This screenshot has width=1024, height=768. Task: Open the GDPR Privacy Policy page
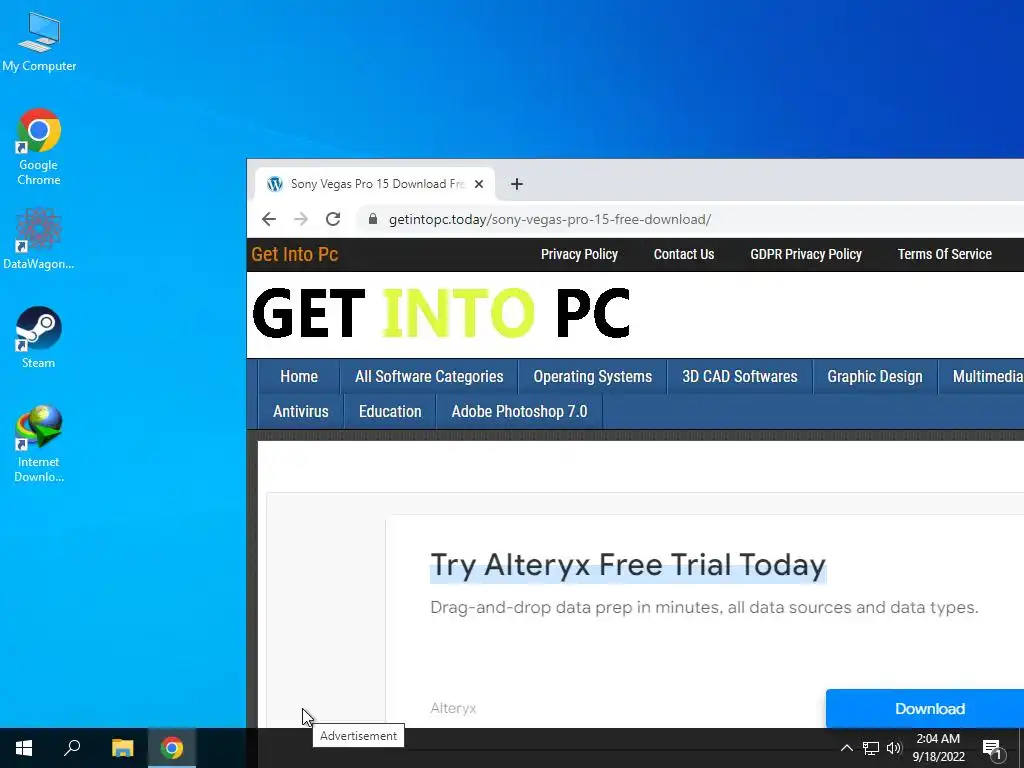[806, 254]
